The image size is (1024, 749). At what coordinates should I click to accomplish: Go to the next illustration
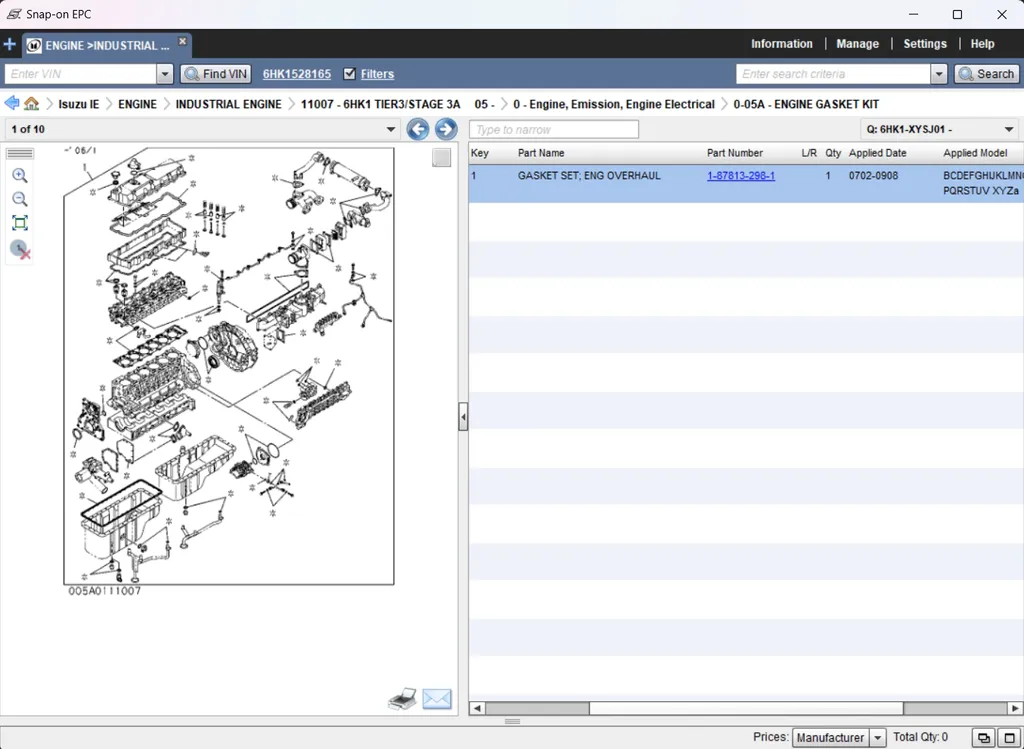446,129
